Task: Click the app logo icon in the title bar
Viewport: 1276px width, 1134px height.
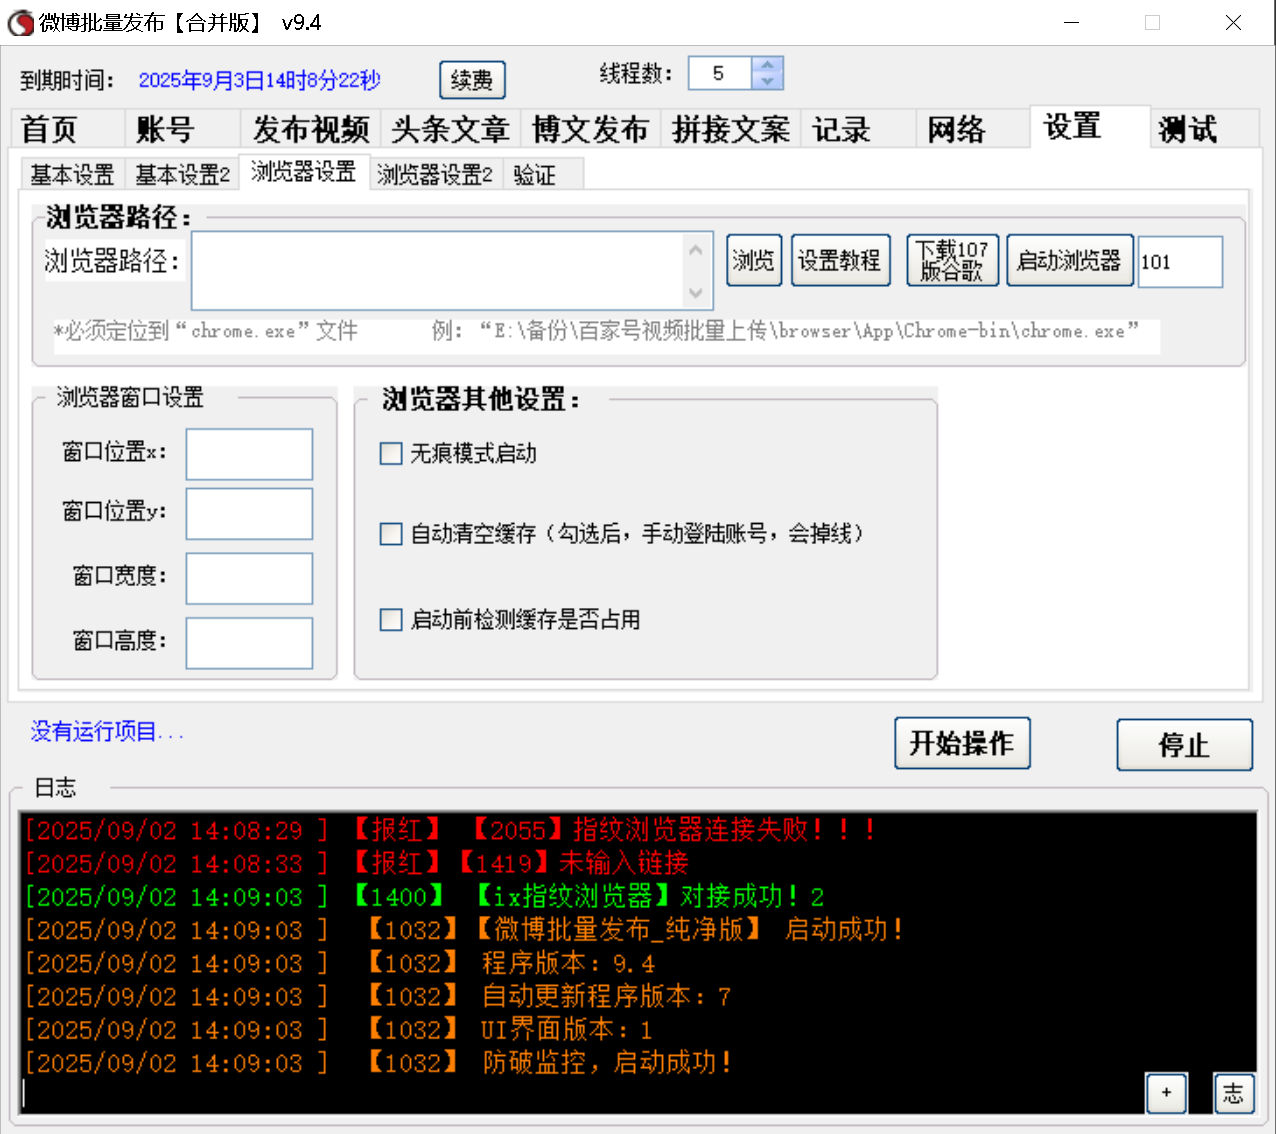Action: [20, 22]
